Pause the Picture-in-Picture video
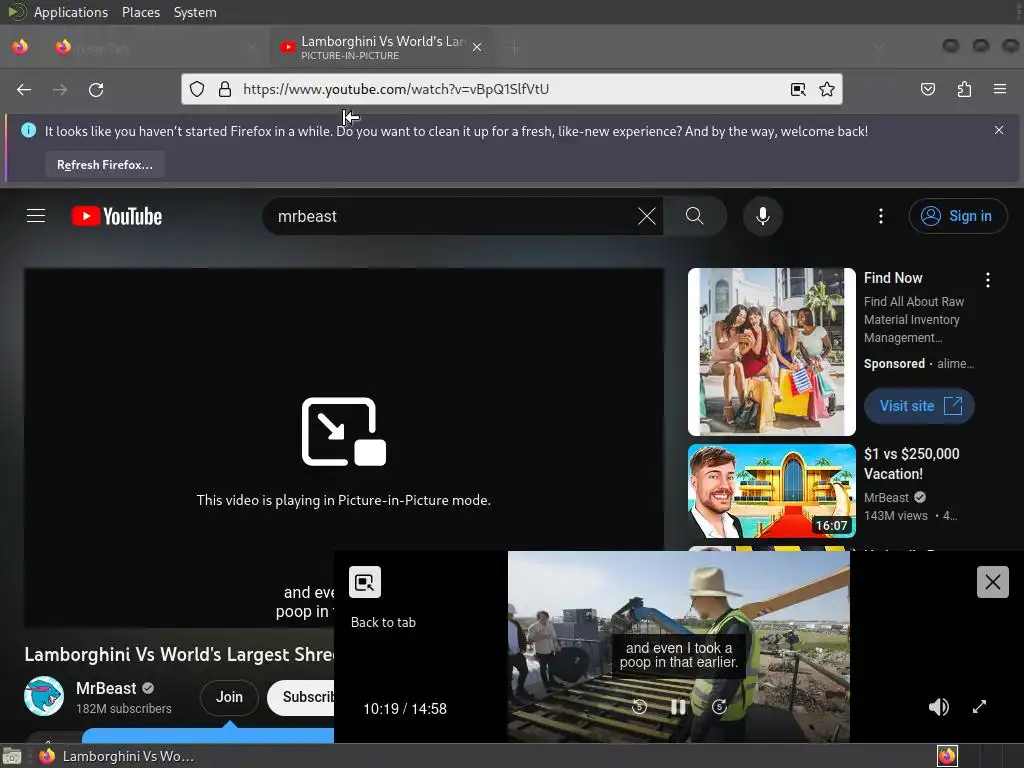 (x=679, y=707)
